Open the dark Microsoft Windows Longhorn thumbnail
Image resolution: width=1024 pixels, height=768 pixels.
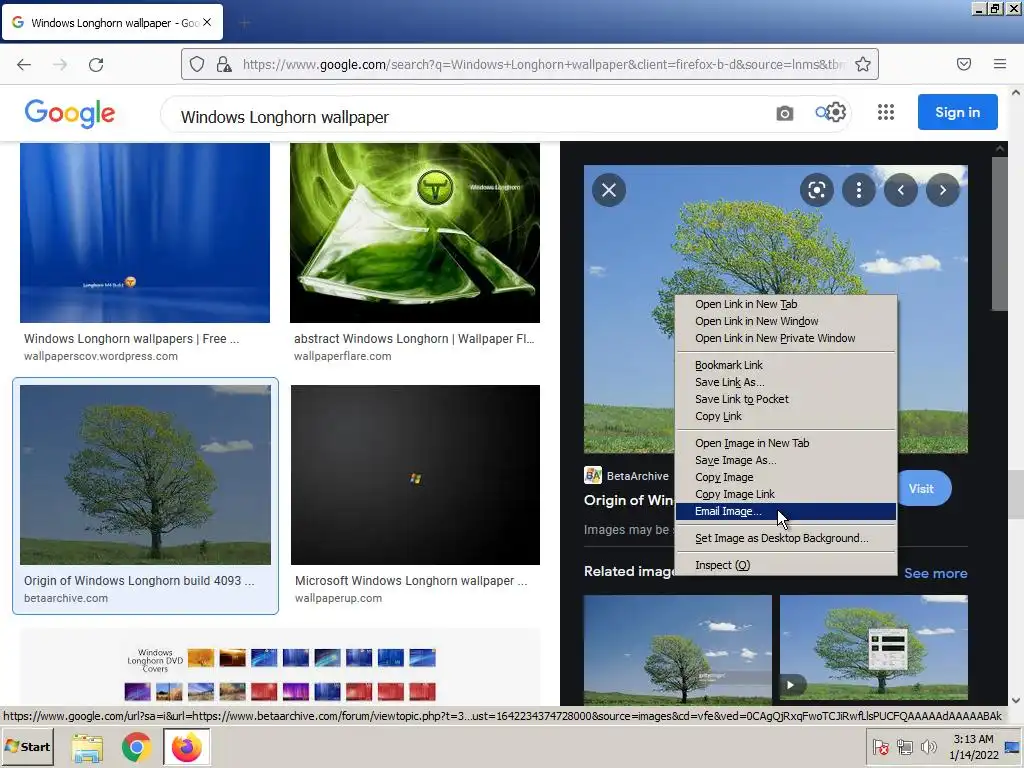tap(415, 475)
